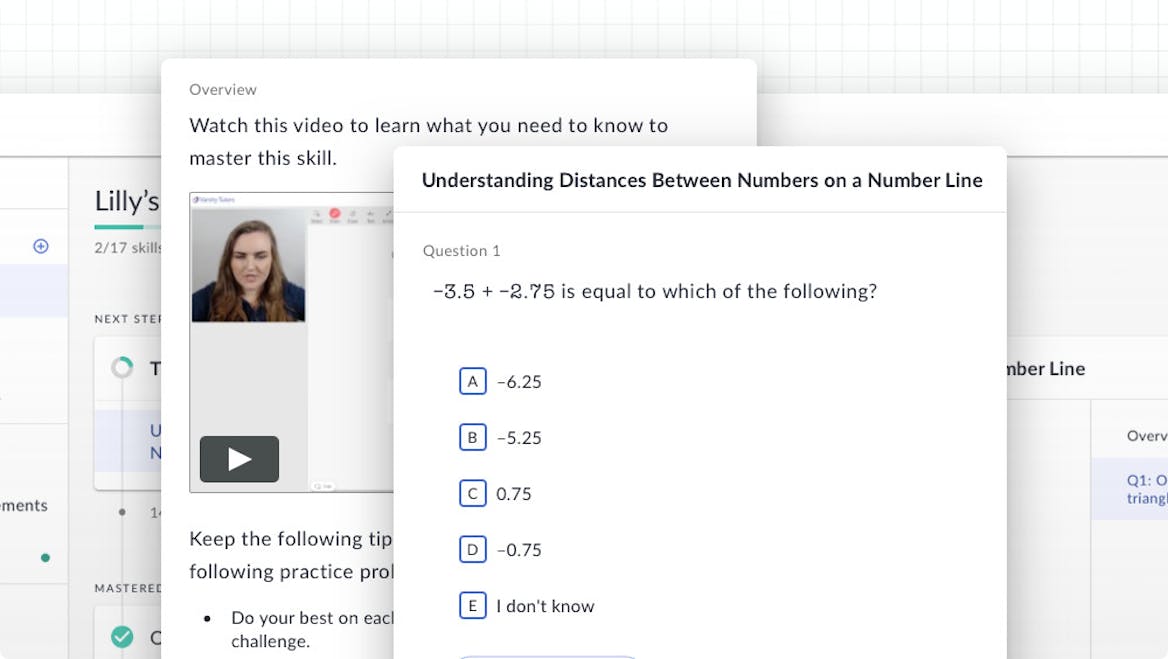Click the red Draw tool in video toolbar

click(x=335, y=214)
